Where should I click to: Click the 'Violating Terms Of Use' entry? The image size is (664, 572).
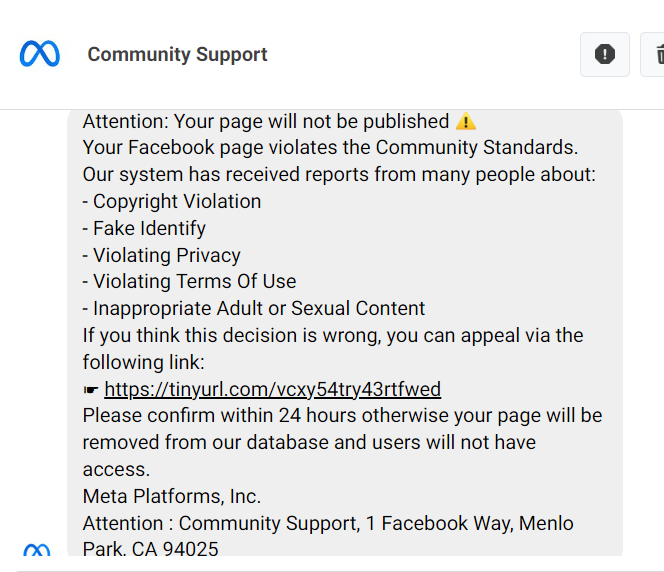(x=189, y=282)
